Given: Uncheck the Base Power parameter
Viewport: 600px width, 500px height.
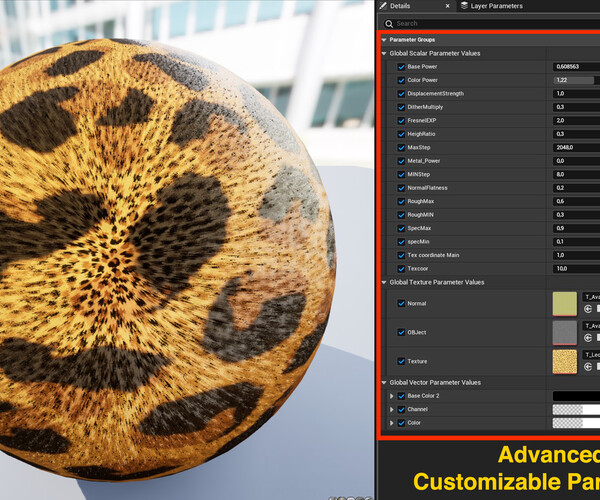Looking at the screenshot, I should (x=401, y=67).
